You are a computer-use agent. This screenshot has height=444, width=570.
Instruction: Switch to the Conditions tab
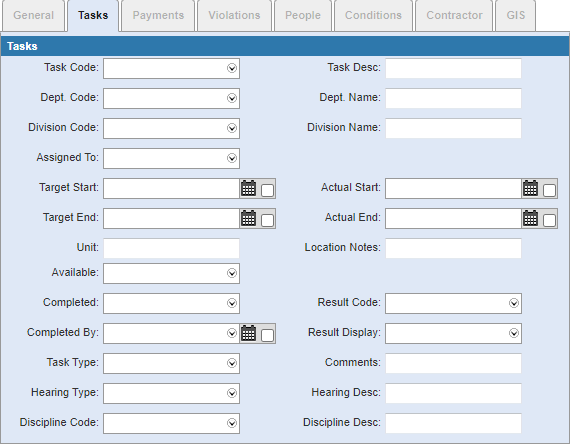click(x=373, y=15)
